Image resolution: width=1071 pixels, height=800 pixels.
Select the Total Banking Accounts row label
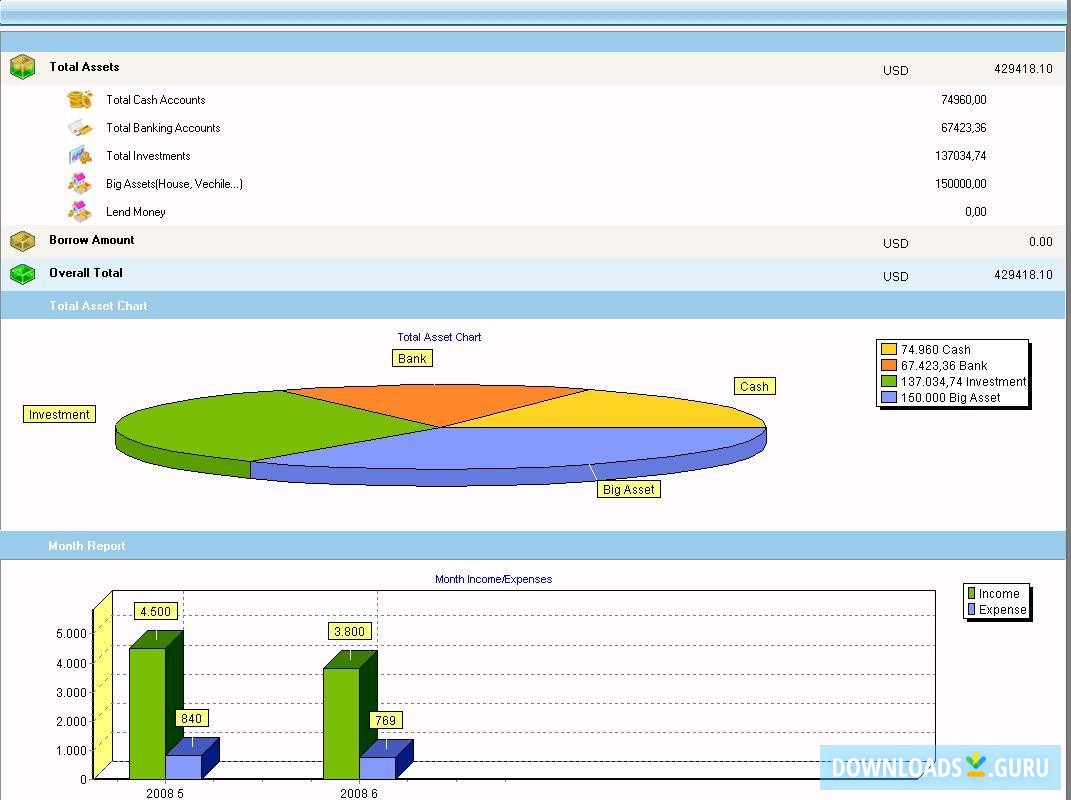[x=163, y=128]
